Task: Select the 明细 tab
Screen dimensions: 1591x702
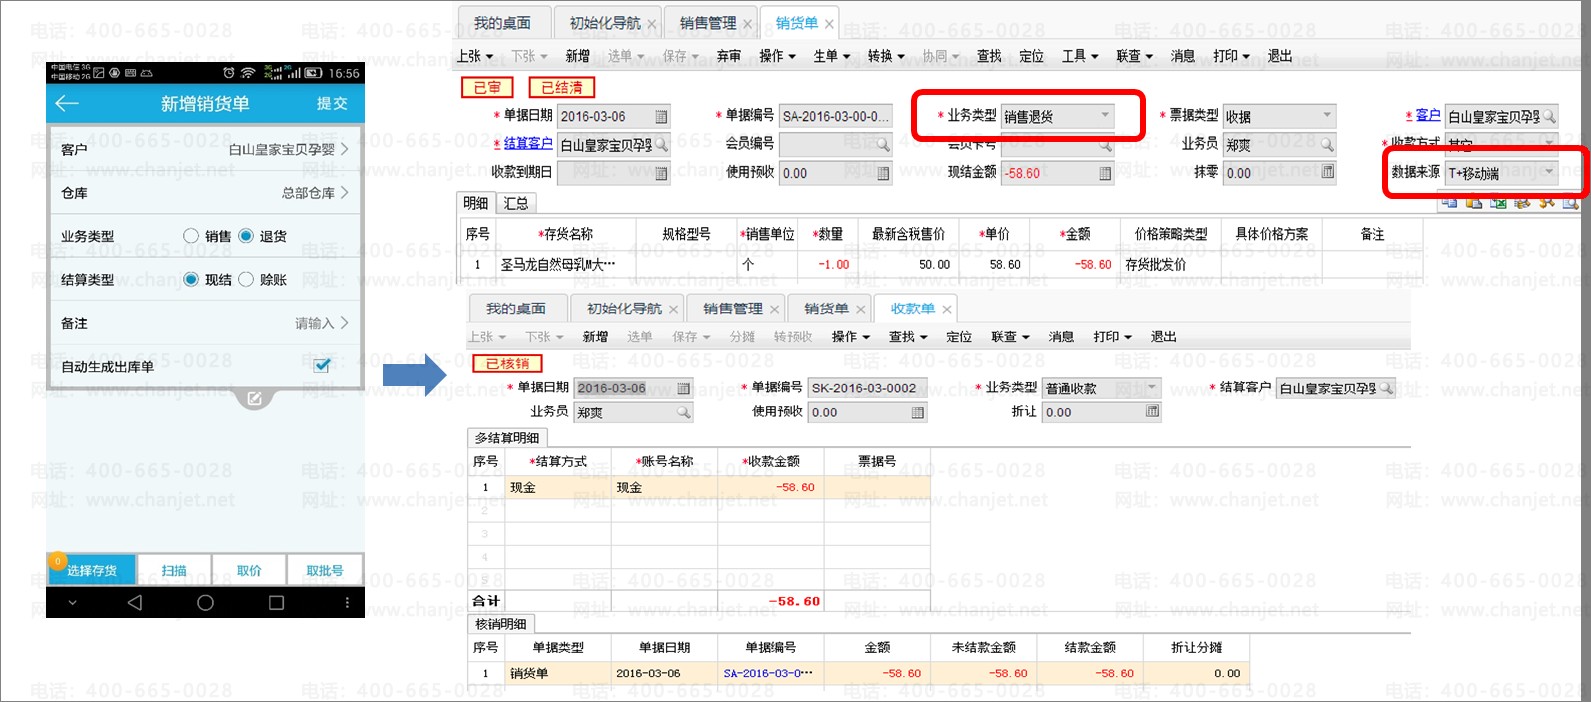Action: (x=476, y=203)
